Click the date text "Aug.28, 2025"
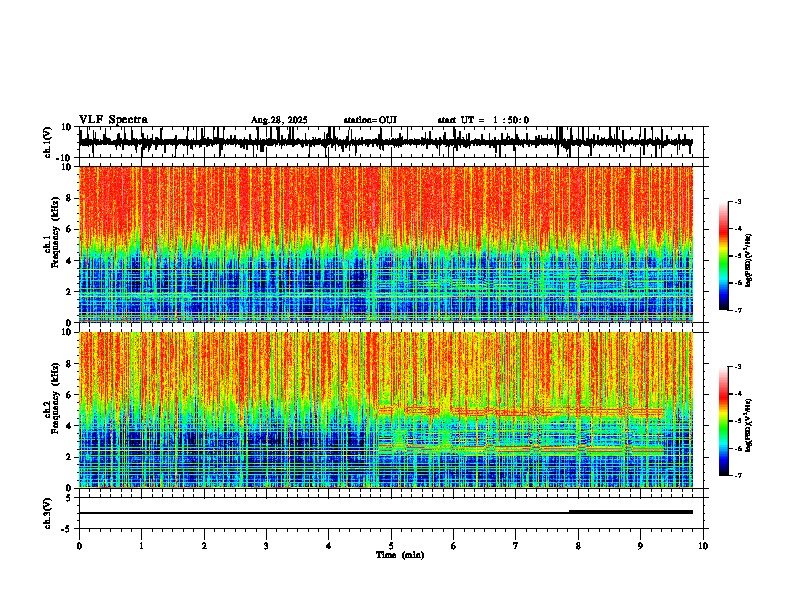Screen dimensions: 792x612 (279, 120)
